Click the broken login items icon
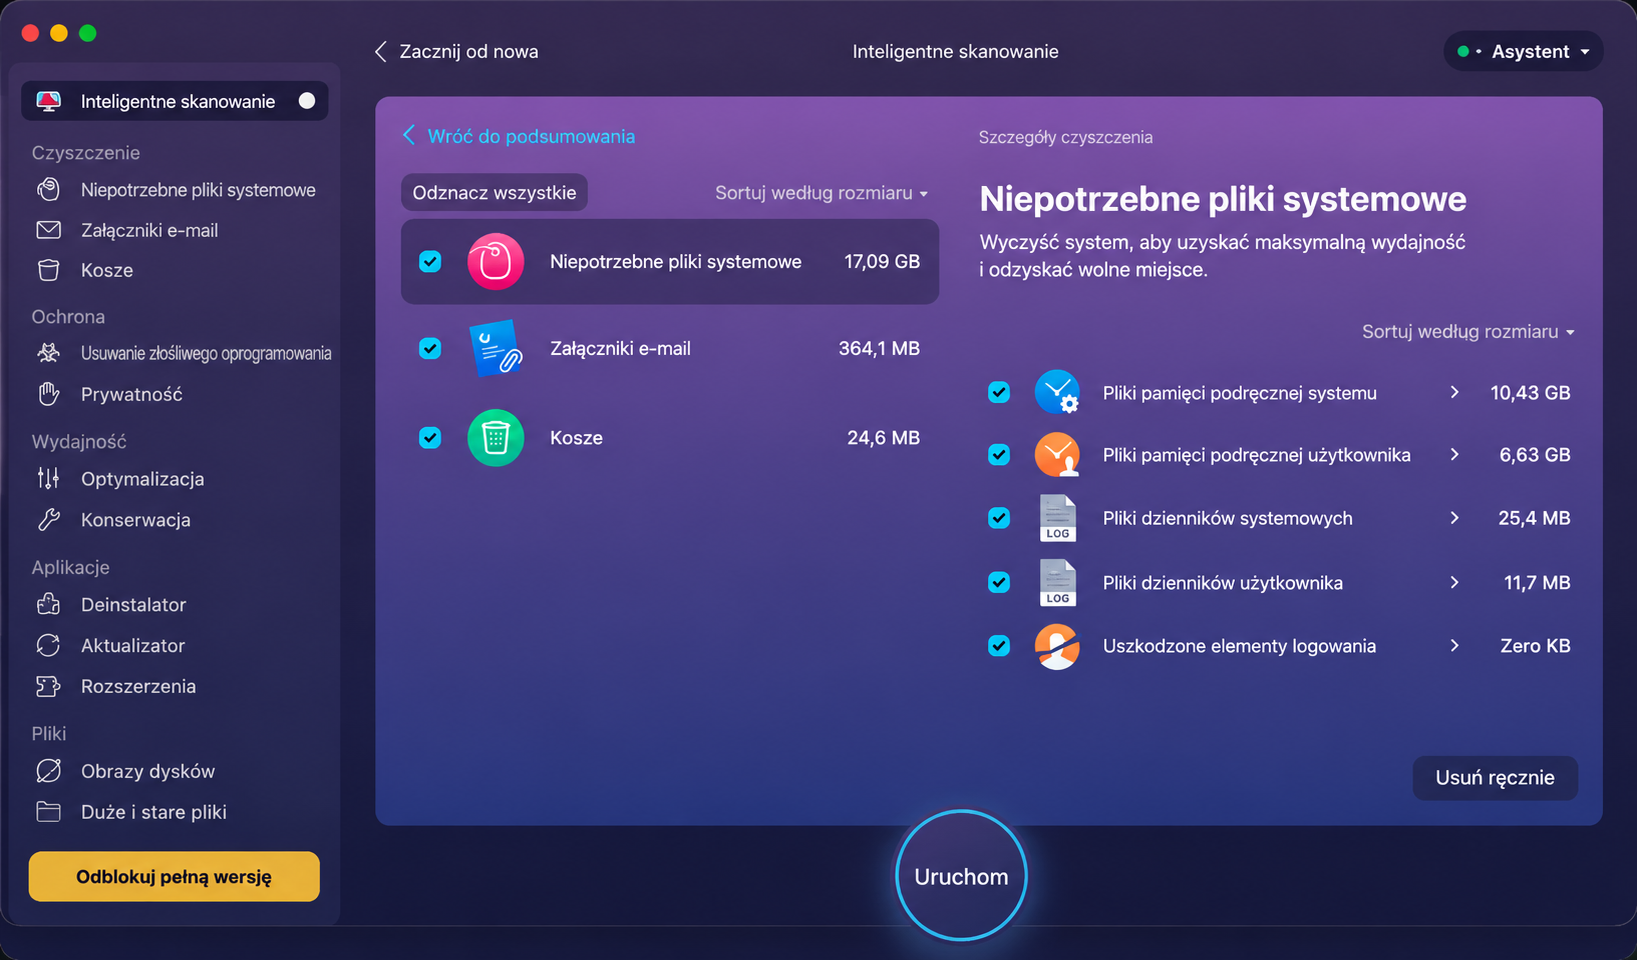 (1057, 646)
